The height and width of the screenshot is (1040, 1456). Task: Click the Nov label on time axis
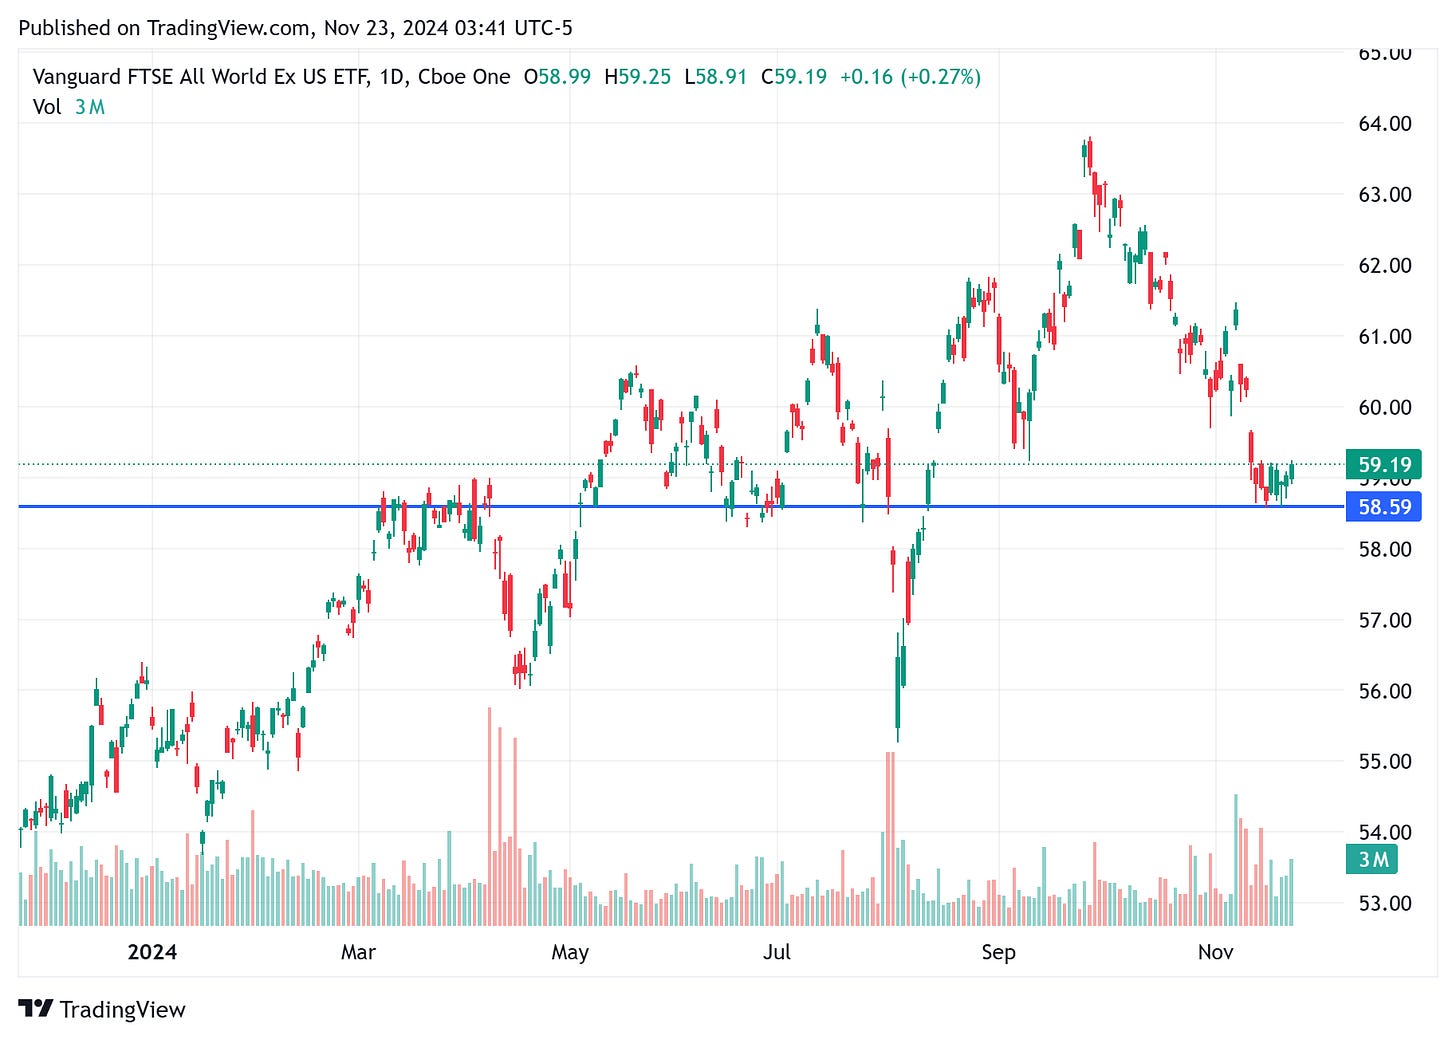(x=1215, y=952)
